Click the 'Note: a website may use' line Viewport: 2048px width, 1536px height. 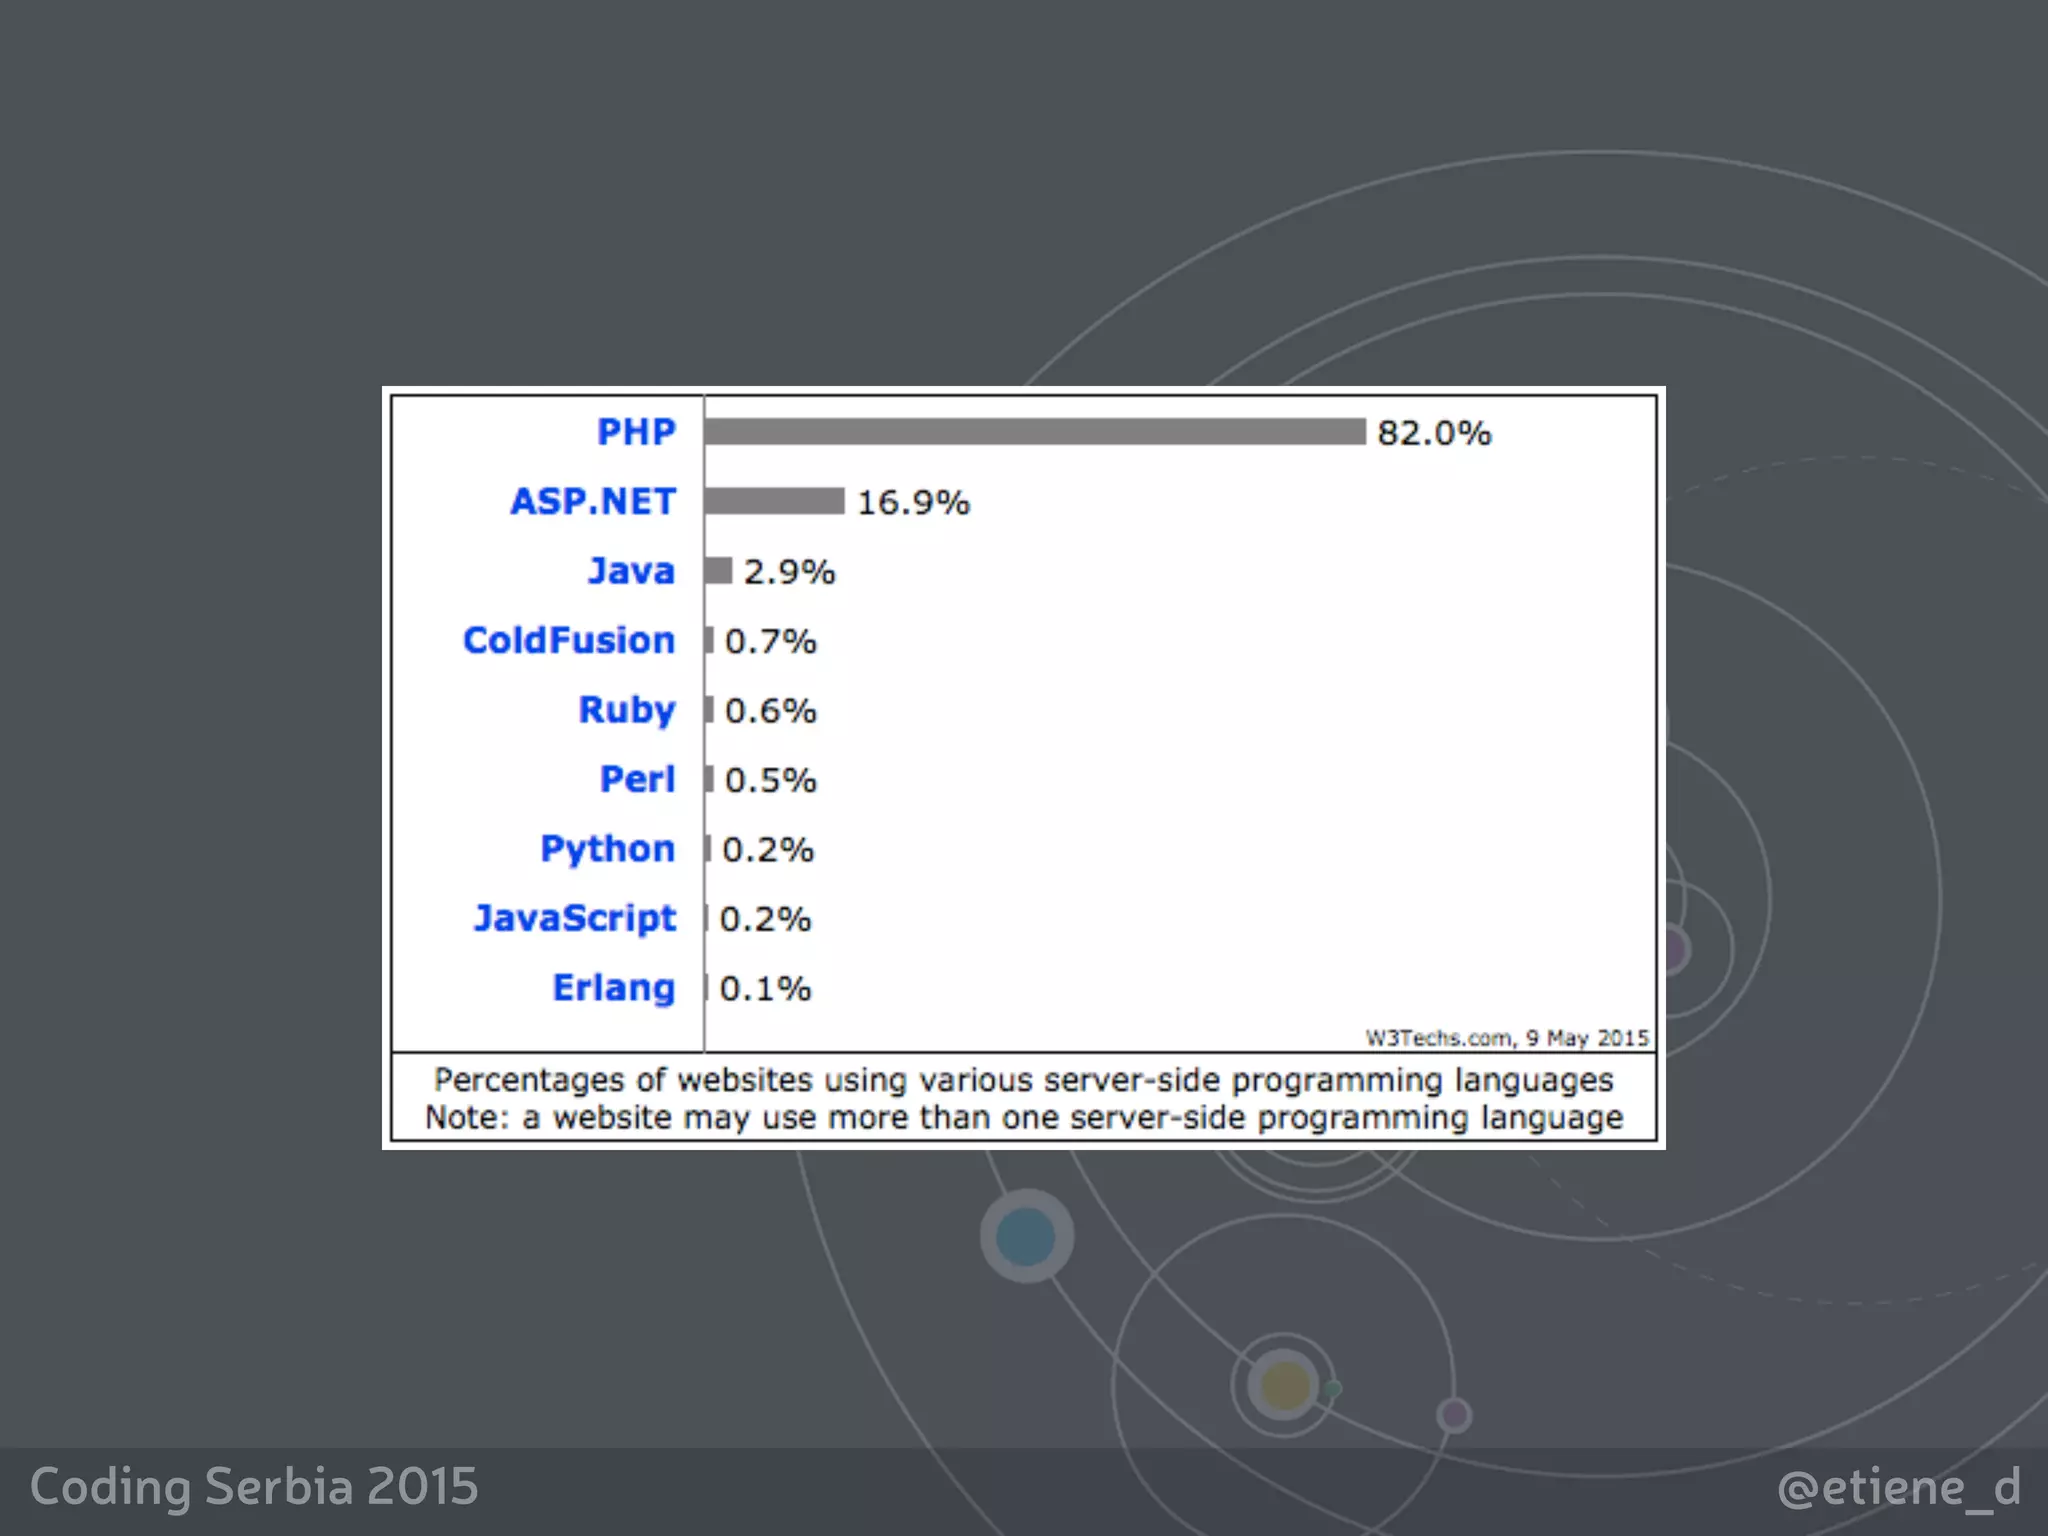1024,1117
